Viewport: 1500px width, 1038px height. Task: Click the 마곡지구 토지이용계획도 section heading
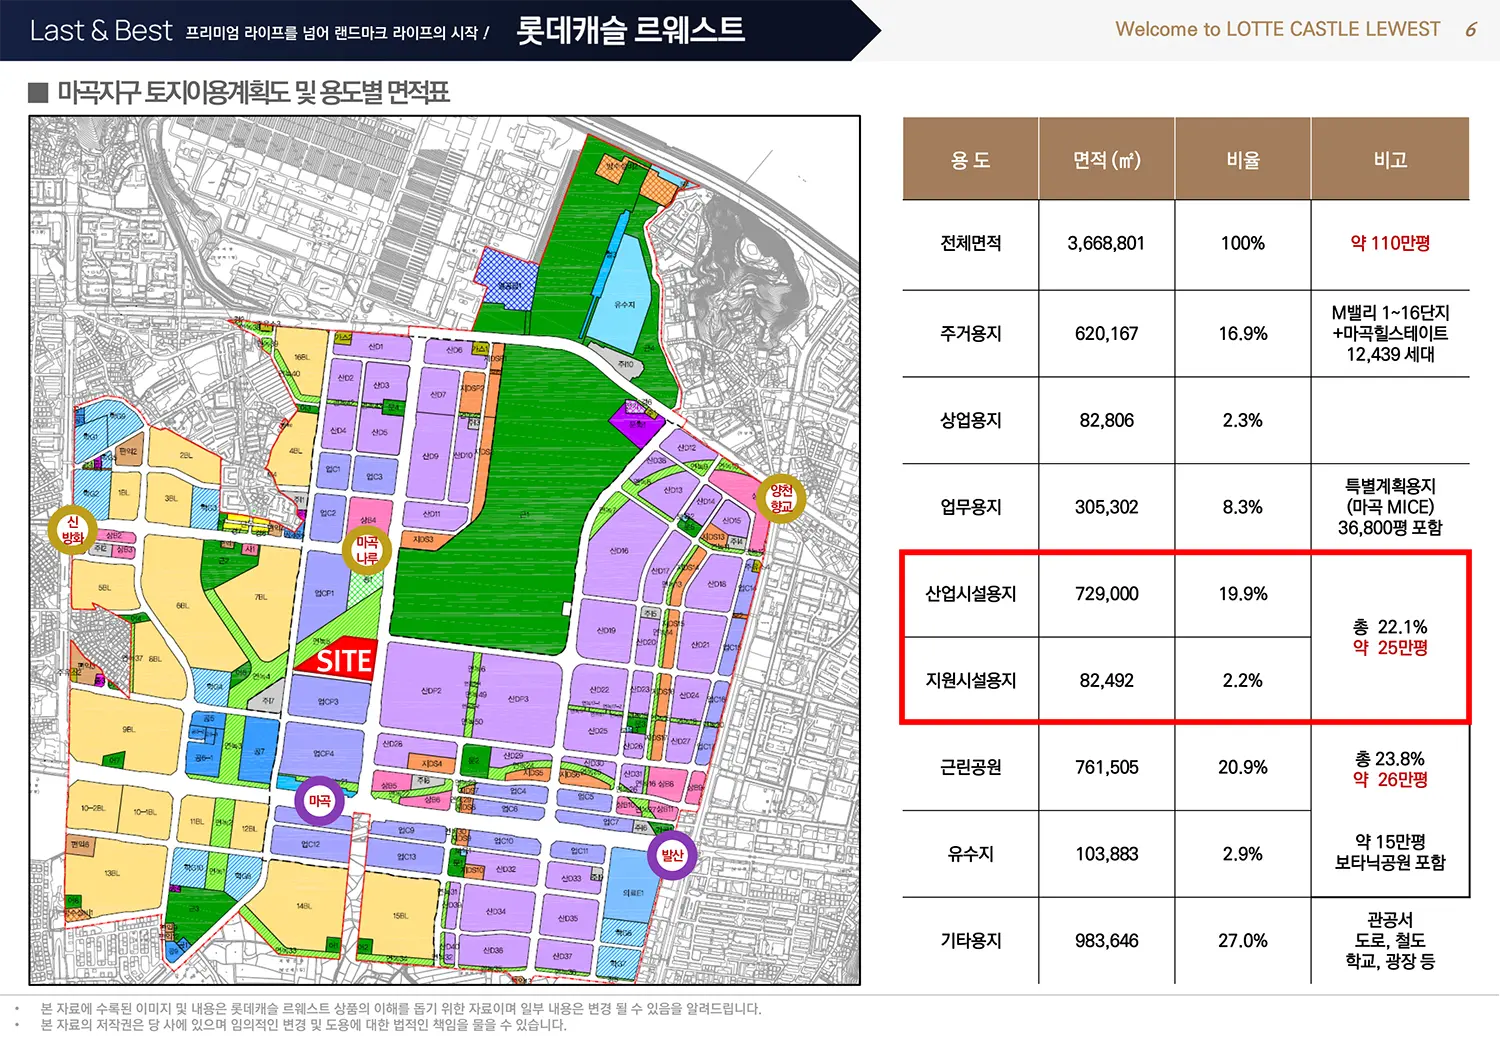click(253, 93)
